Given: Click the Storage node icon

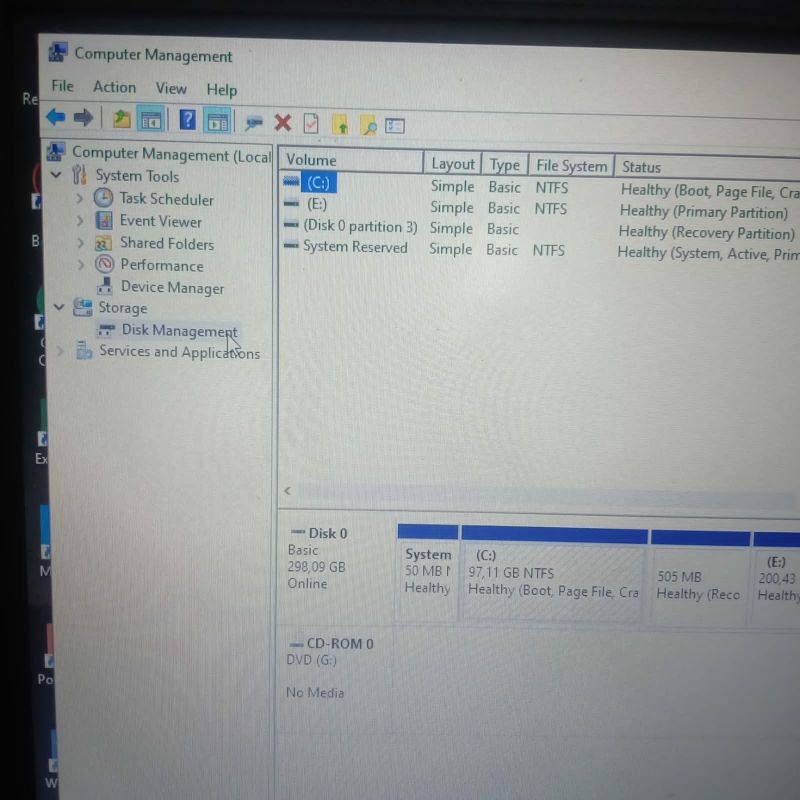Looking at the screenshot, I should click(83, 307).
